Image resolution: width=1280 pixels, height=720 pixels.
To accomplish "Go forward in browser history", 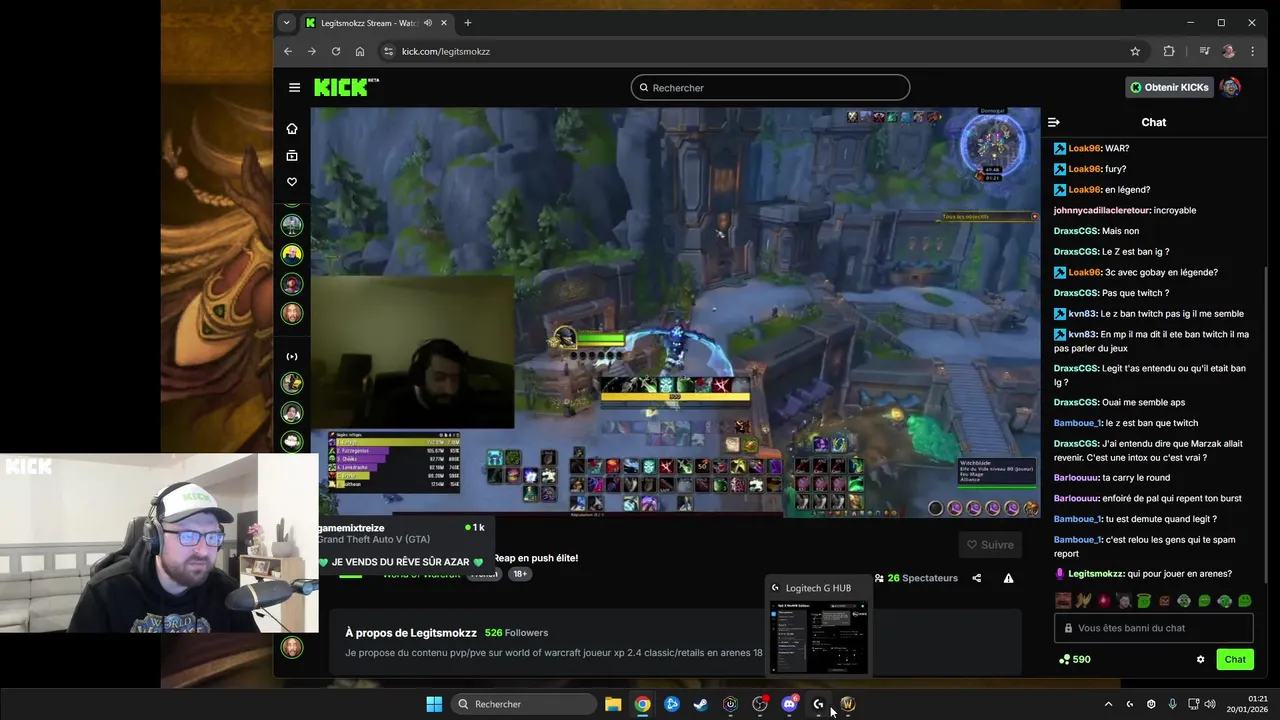I will 311,51.
